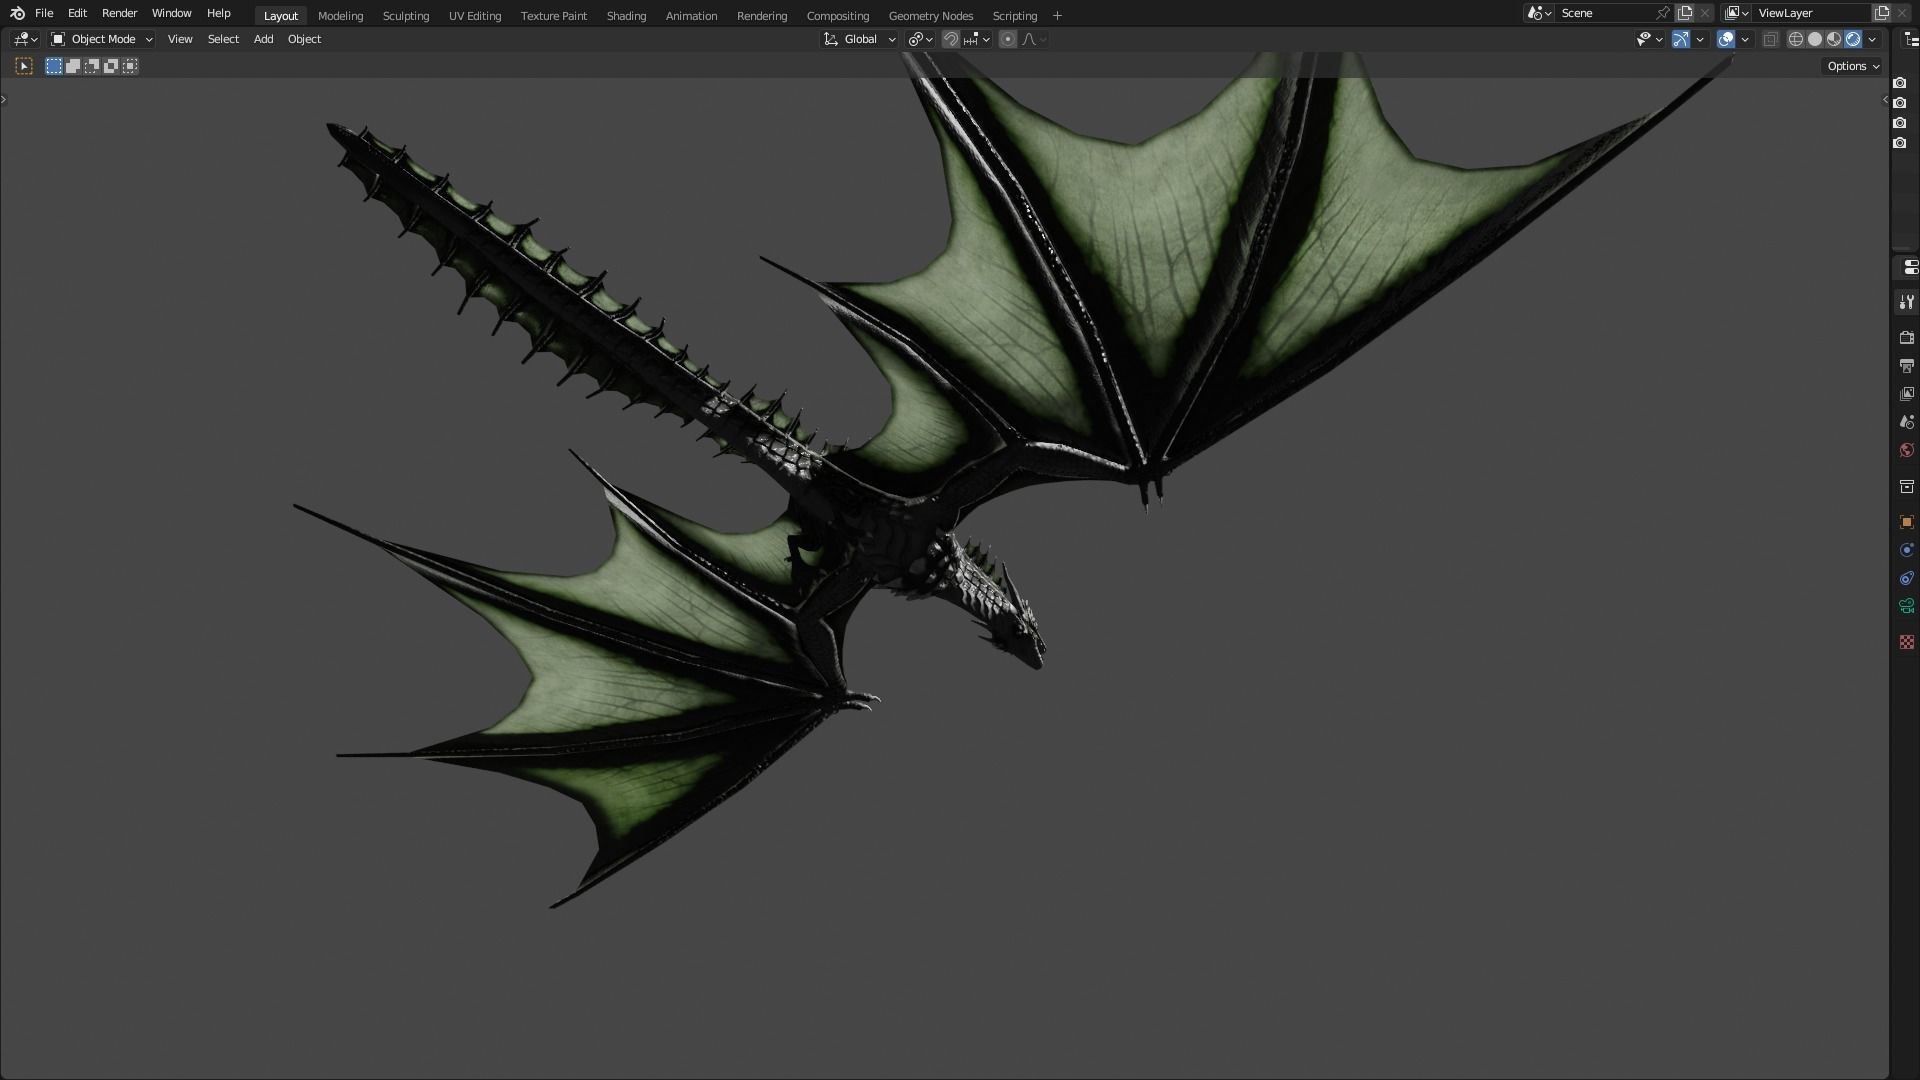Open the Object Mode dropdown
Viewport: 1920px width, 1080px height.
click(x=102, y=39)
